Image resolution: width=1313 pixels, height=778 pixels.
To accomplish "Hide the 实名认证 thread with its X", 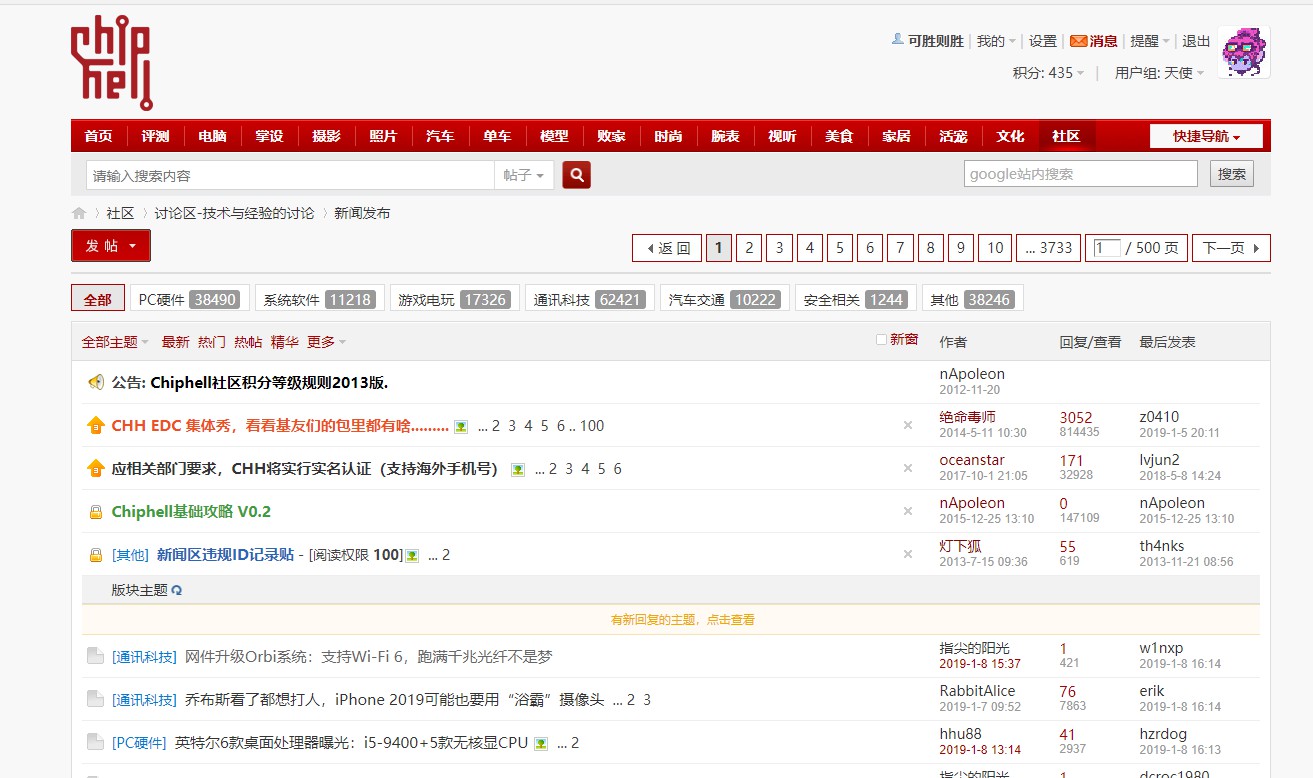I will (908, 468).
